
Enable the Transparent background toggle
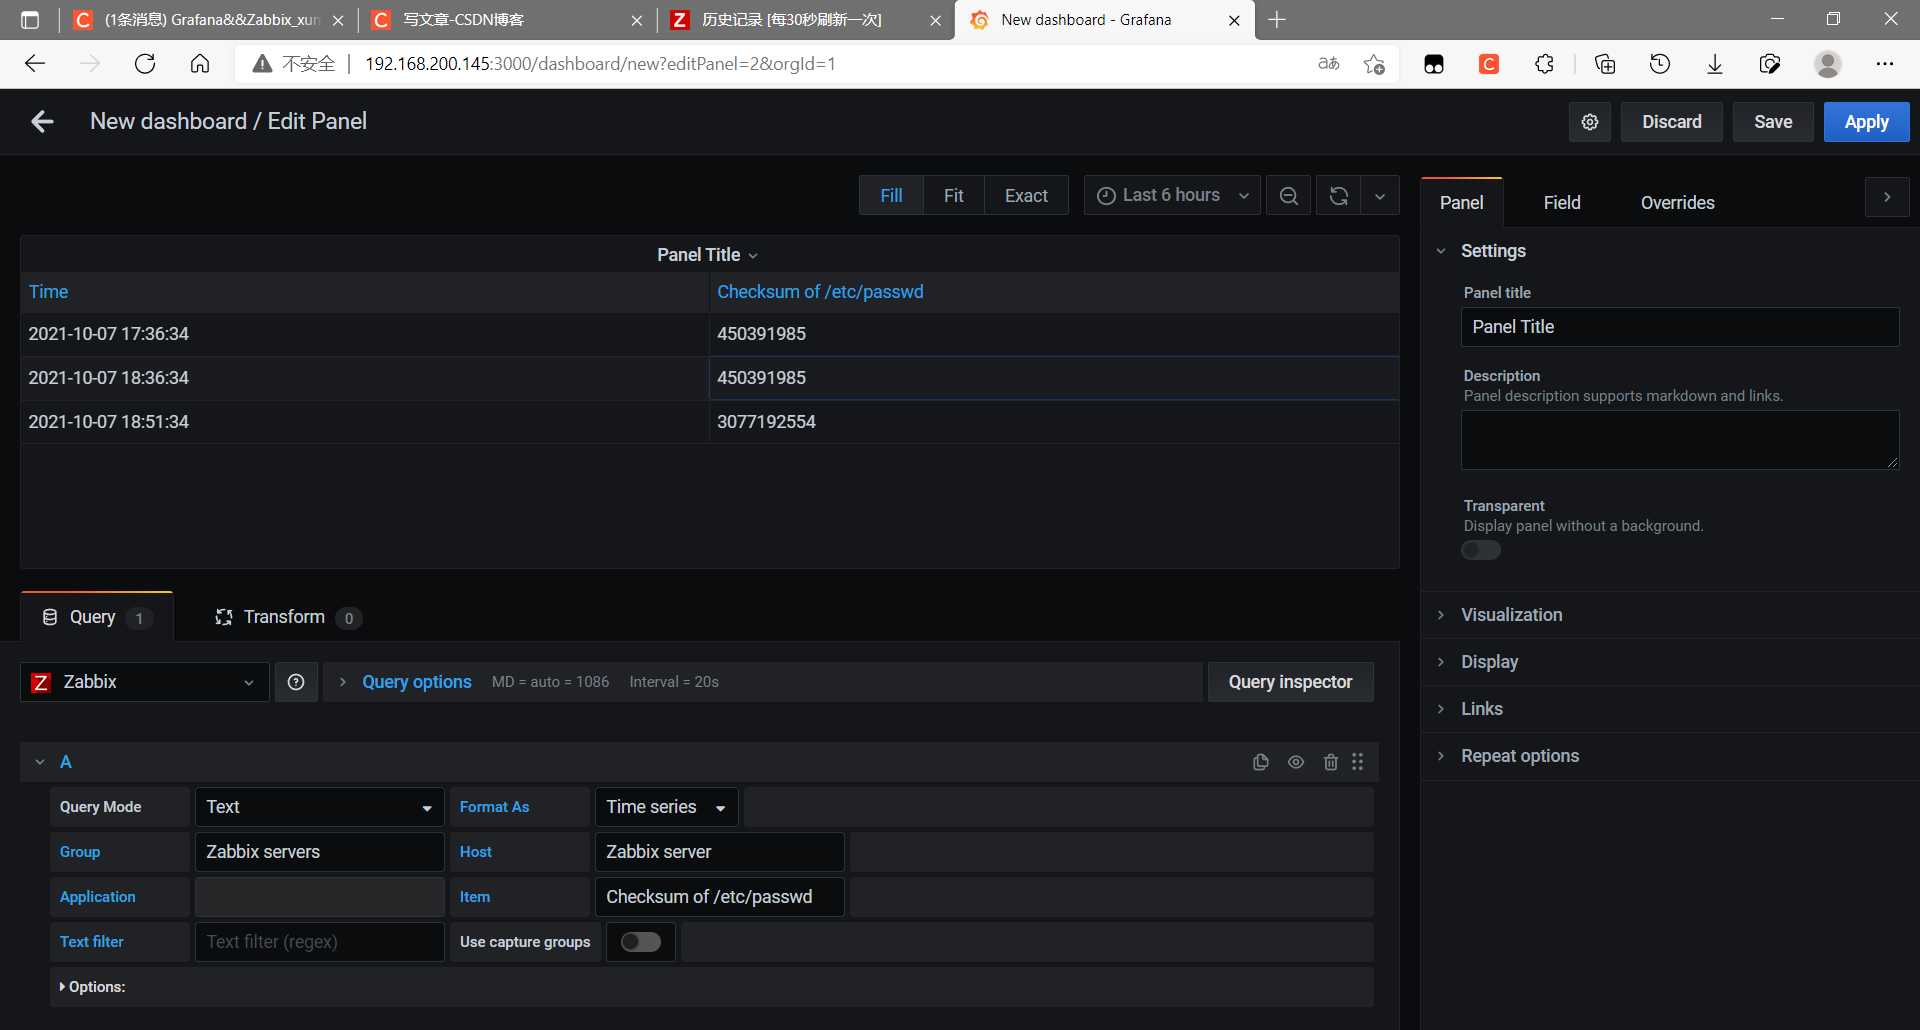coord(1480,550)
